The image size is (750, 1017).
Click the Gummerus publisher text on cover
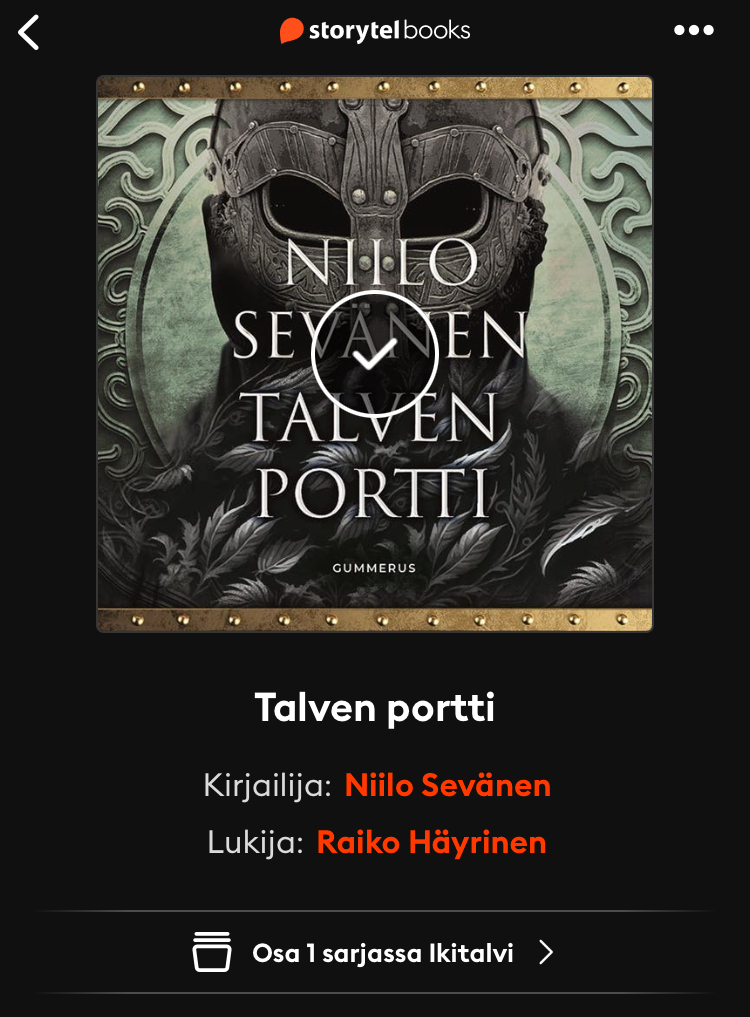374,568
